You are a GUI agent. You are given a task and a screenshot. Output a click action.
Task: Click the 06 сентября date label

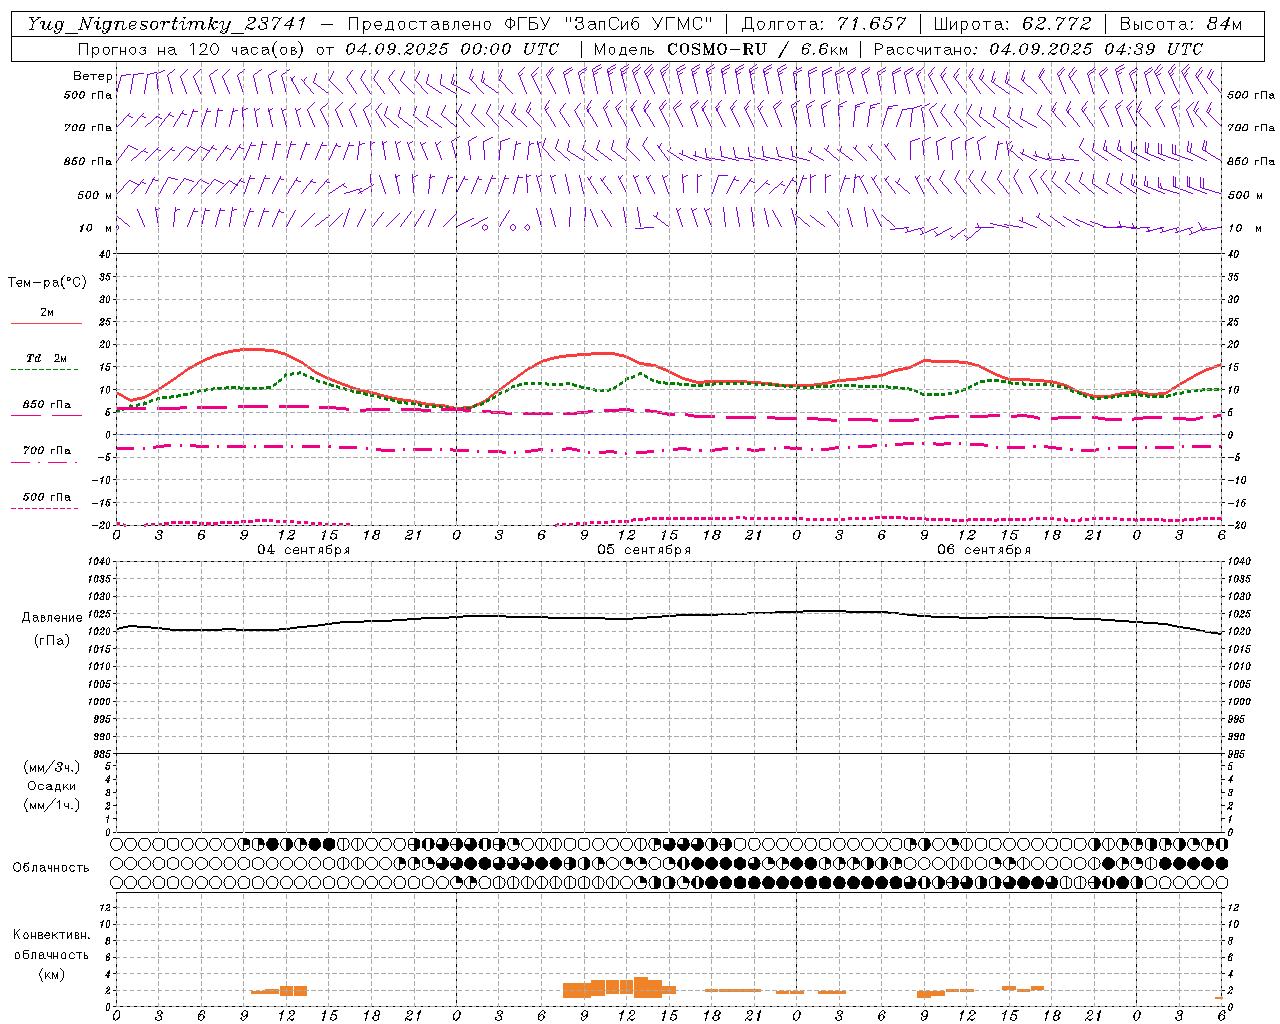click(984, 550)
